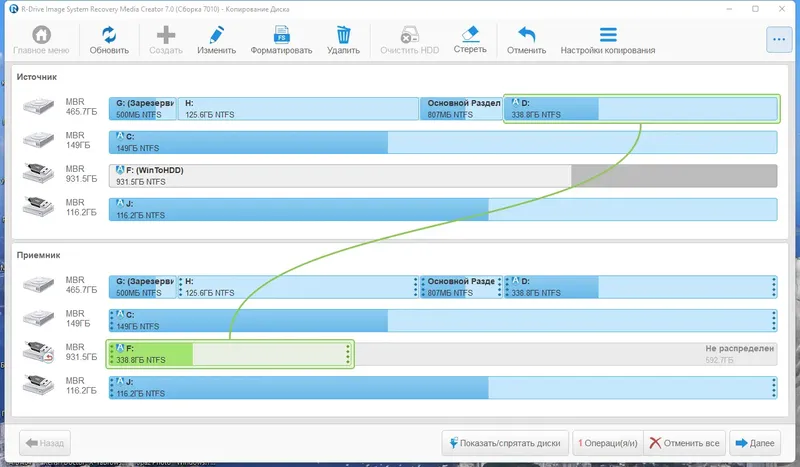Select source partition G: 500МБ NTFS
The height and width of the screenshot is (467, 800).
coord(142,109)
